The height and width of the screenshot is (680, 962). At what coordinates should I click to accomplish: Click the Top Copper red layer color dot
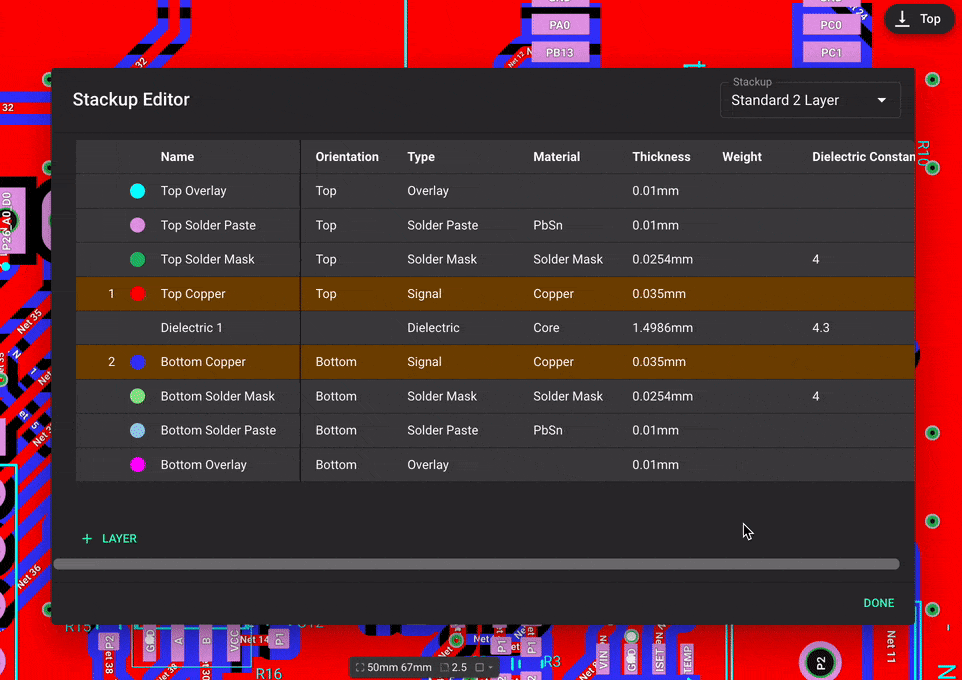[x=137, y=293]
